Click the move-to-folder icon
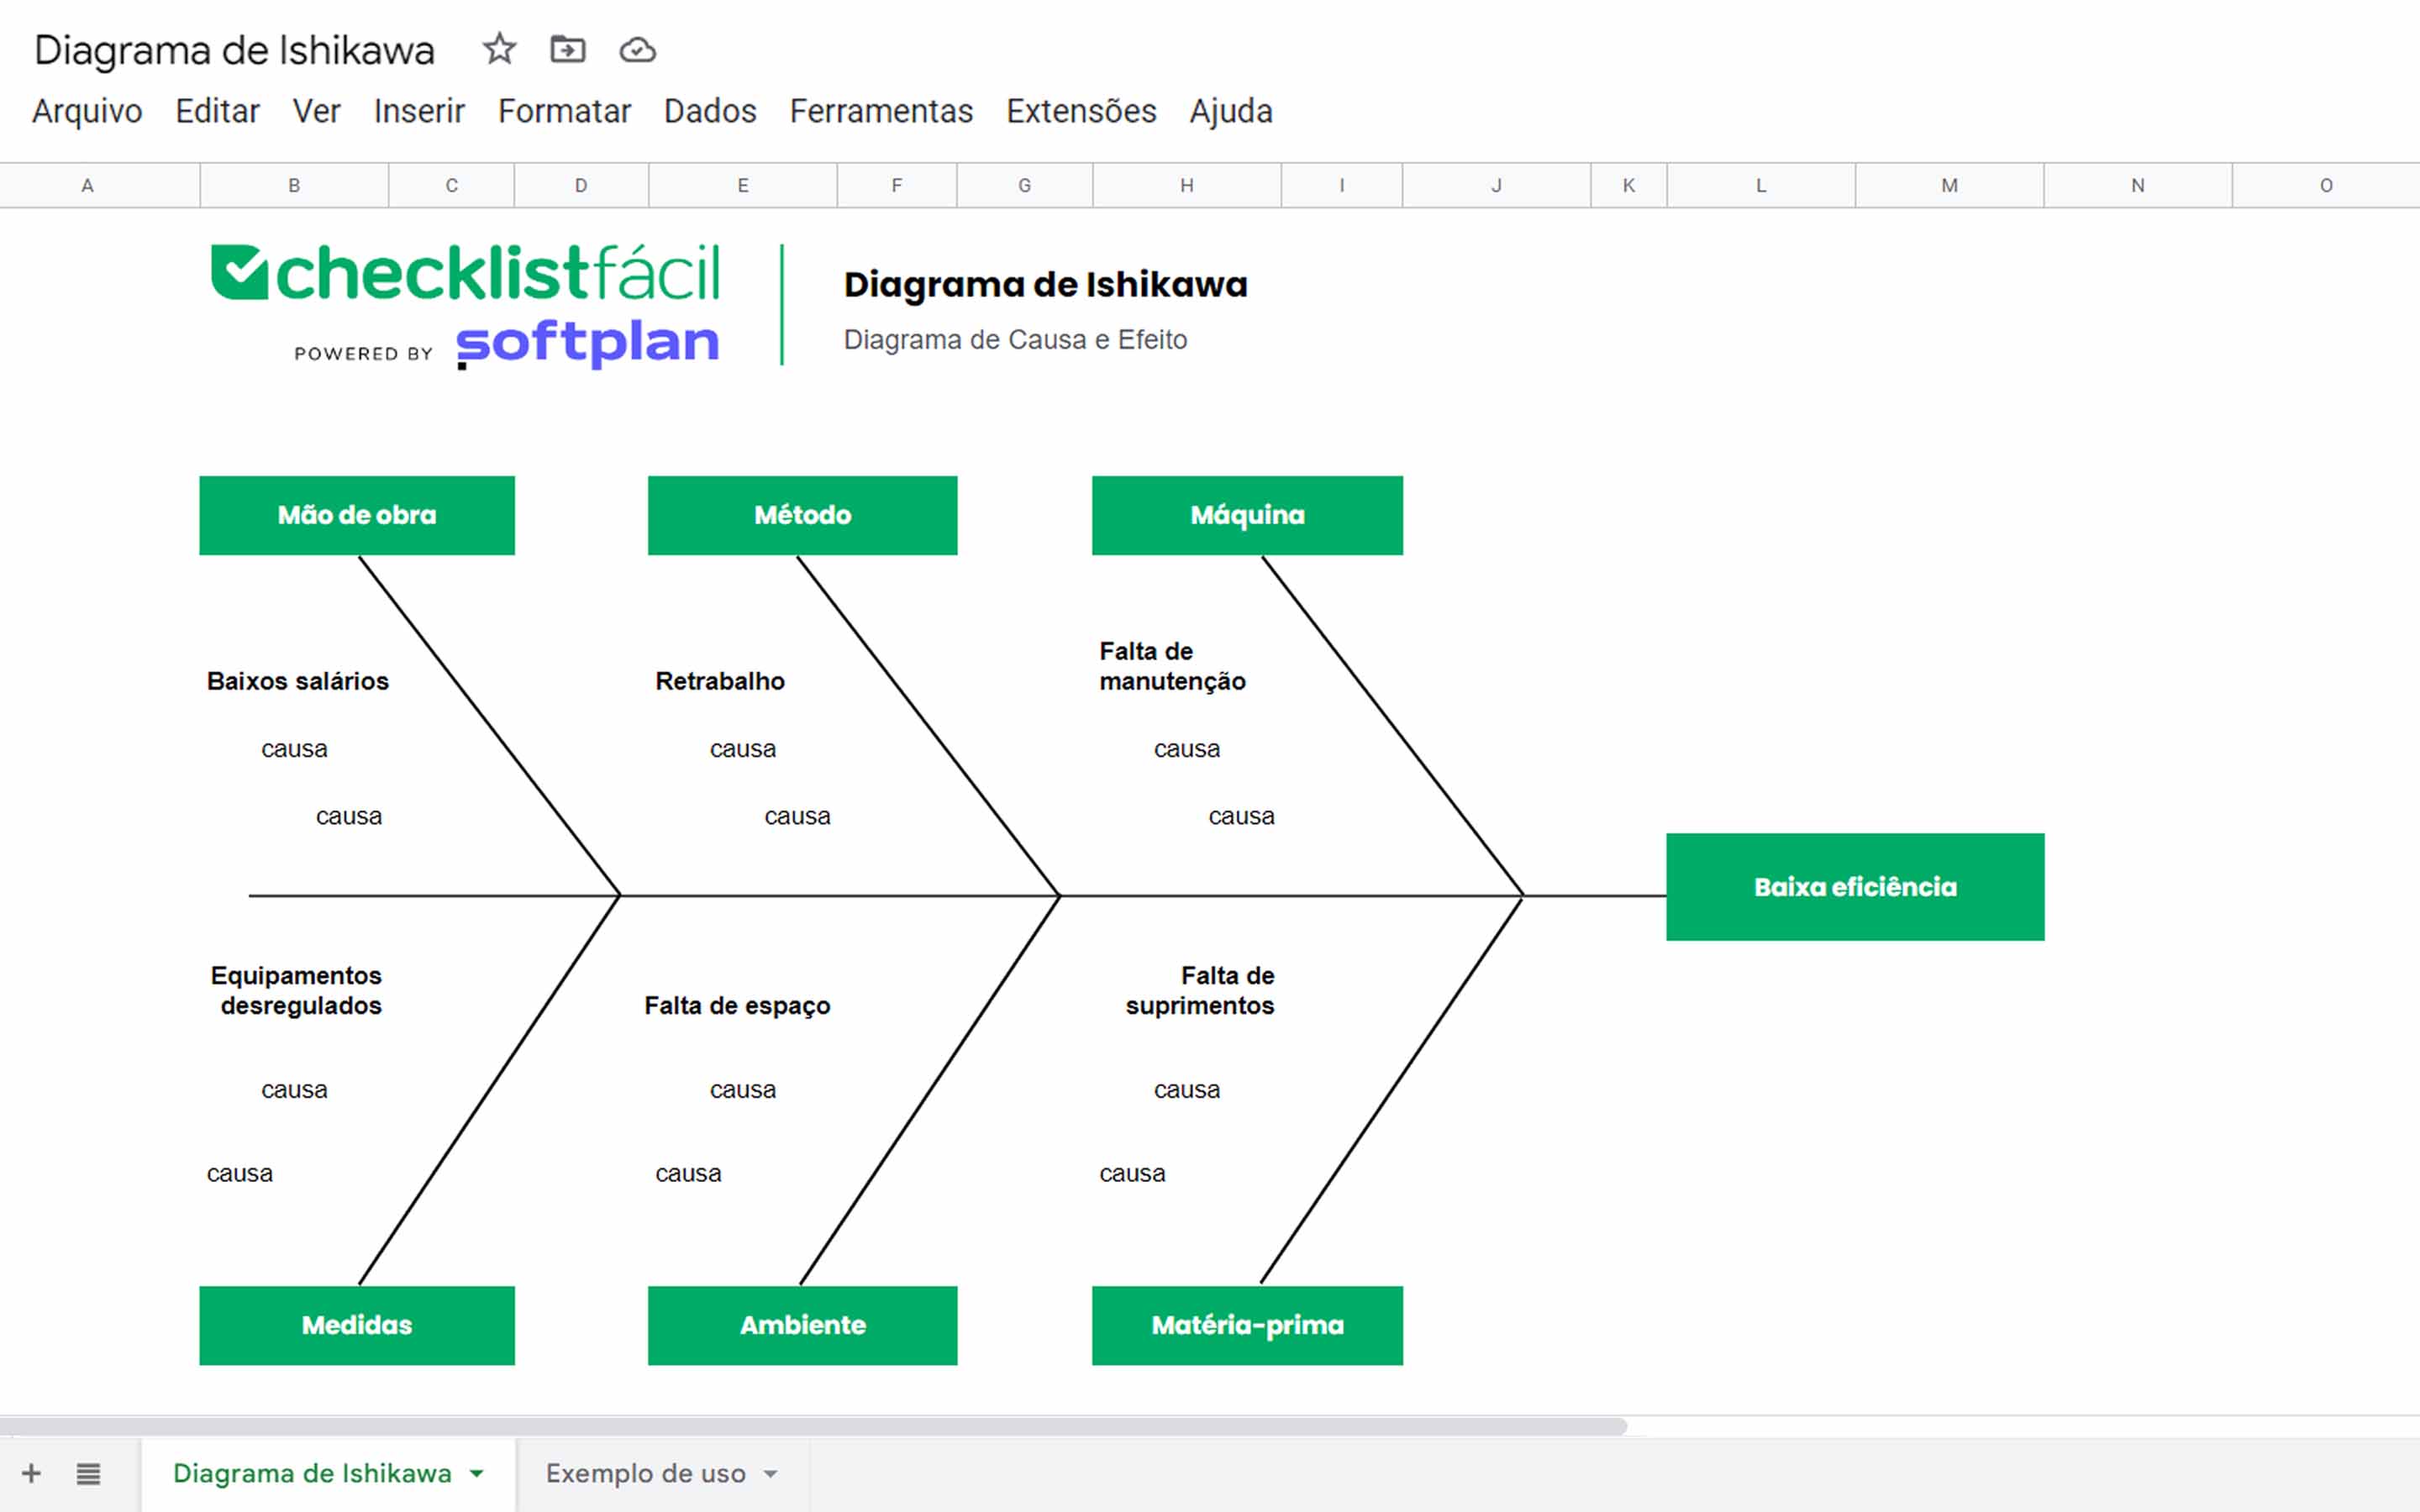 tap(567, 50)
